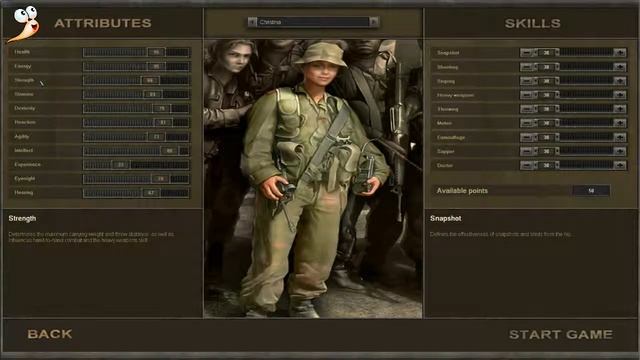The height and width of the screenshot is (360, 640).
Task: Increase the Melee skill with plus button
Action: coord(620,123)
